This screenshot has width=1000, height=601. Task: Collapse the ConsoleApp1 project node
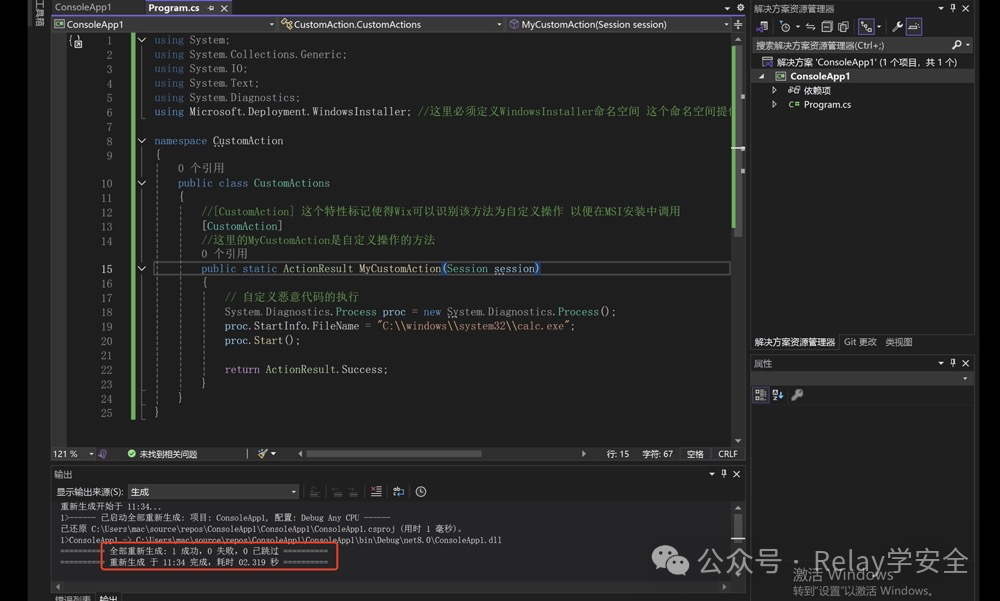tap(761, 76)
